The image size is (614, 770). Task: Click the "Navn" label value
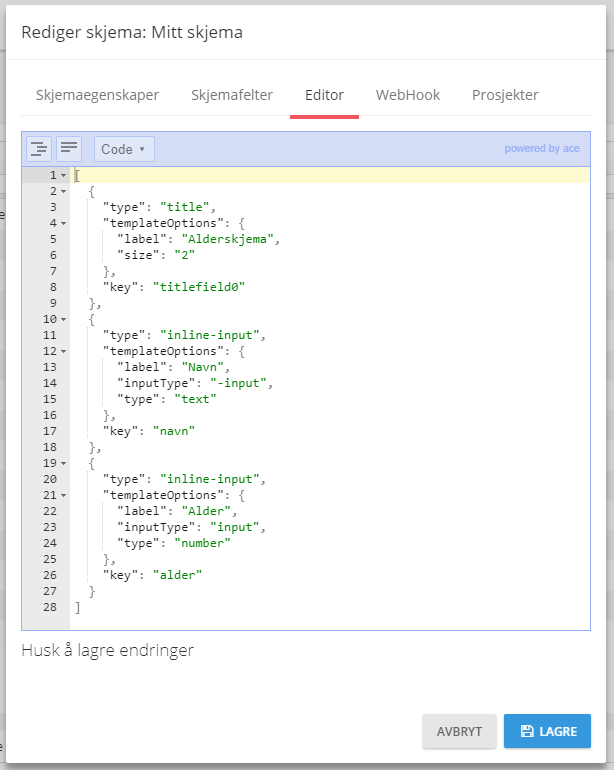click(202, 367)
